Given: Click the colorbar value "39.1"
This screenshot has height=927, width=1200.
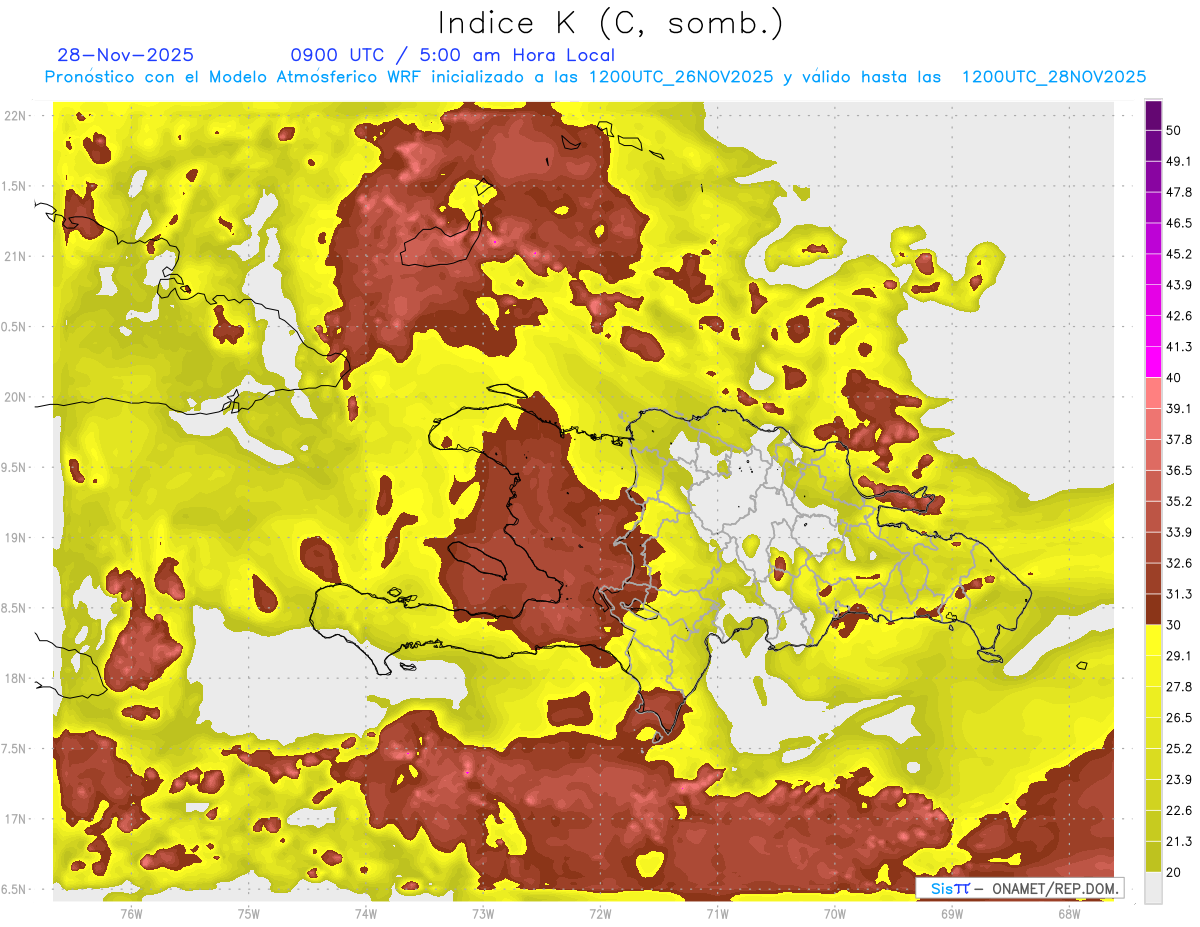Looking at the screenshot, I should click(x=1179, y=408).
